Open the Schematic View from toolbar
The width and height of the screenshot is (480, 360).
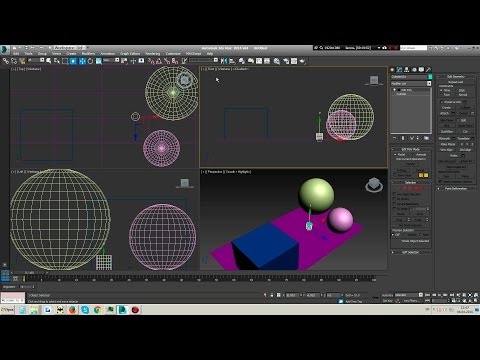pos(267,61)
